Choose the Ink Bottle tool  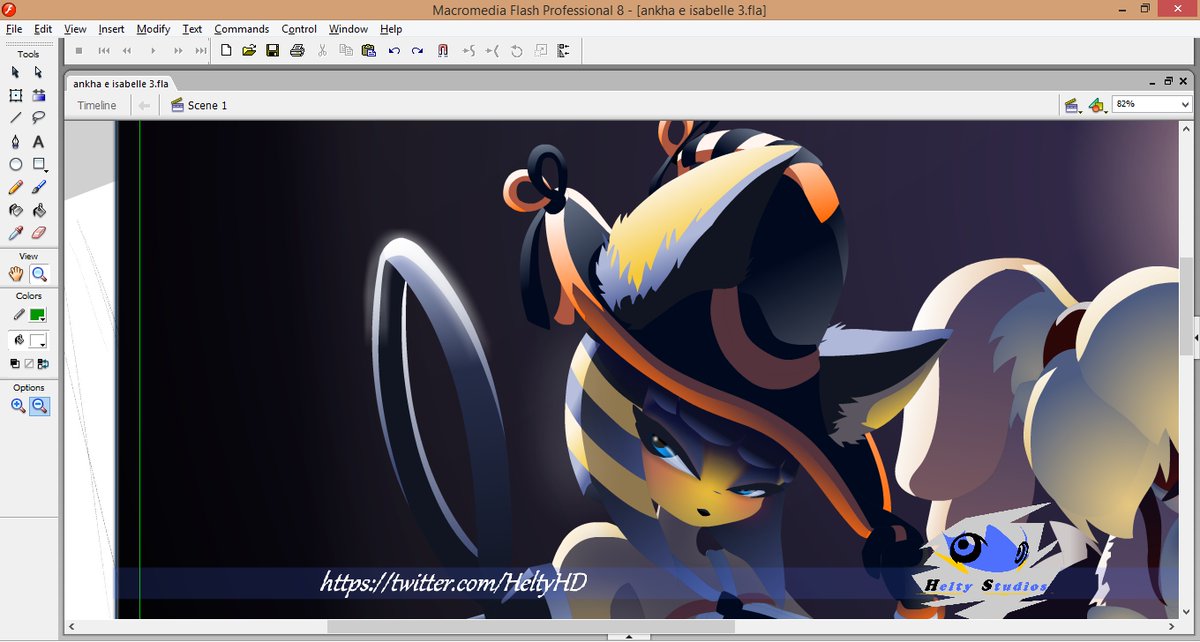(x=16, y=210)
